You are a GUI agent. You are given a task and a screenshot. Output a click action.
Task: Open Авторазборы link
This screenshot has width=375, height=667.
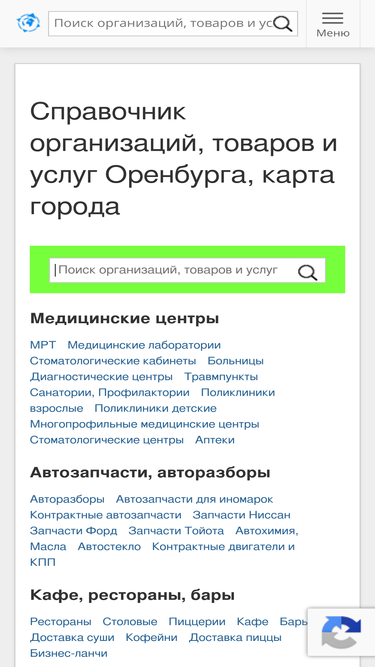click(67, 499)
